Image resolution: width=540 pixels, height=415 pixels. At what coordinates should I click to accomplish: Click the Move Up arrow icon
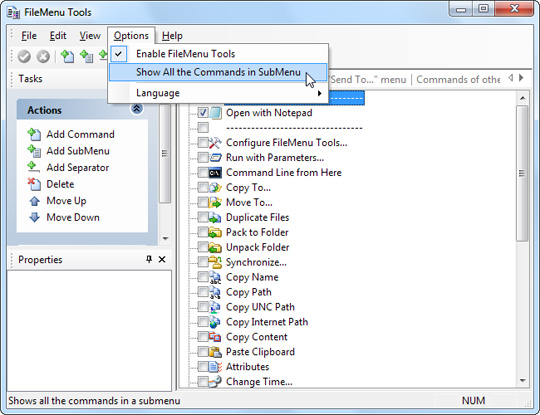[34, 201]
